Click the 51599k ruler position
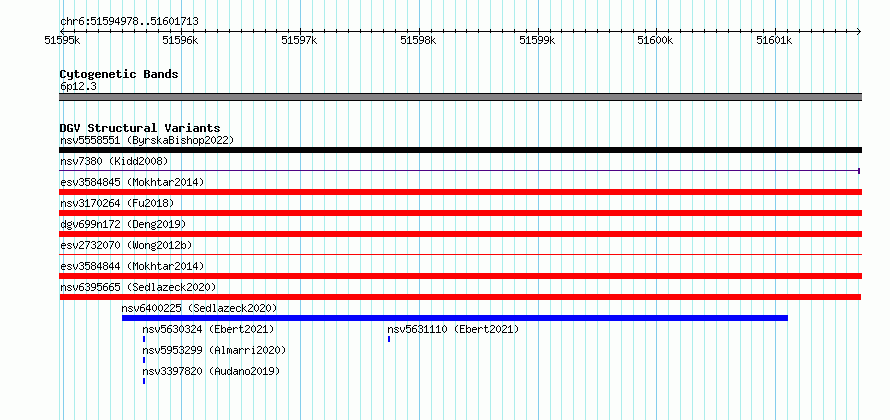 [537, 40]
